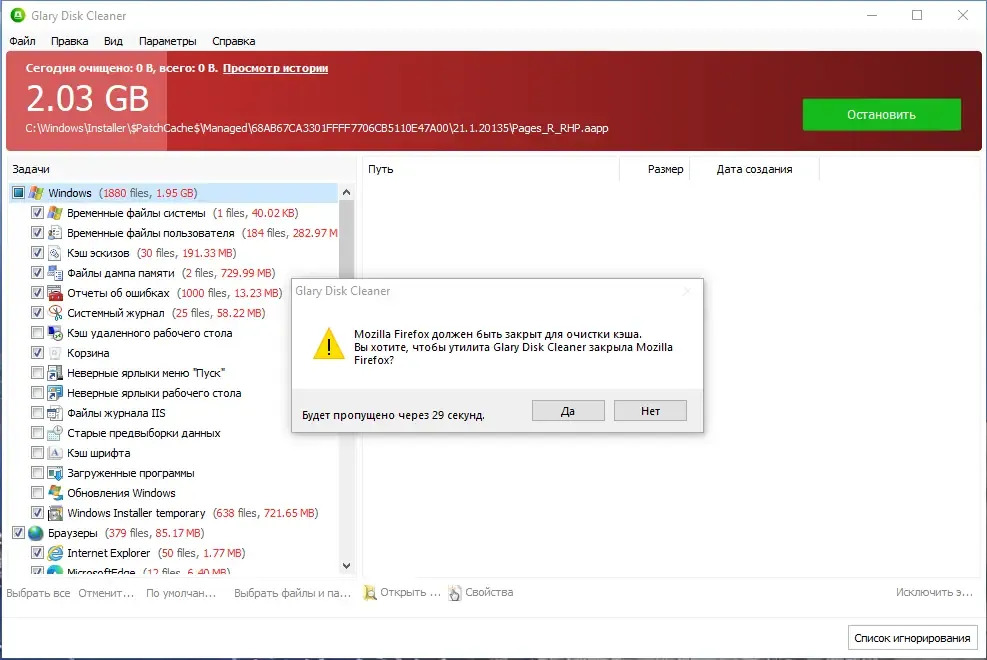
Task: Open the Просмотр истории link
Action: point(275,68)
